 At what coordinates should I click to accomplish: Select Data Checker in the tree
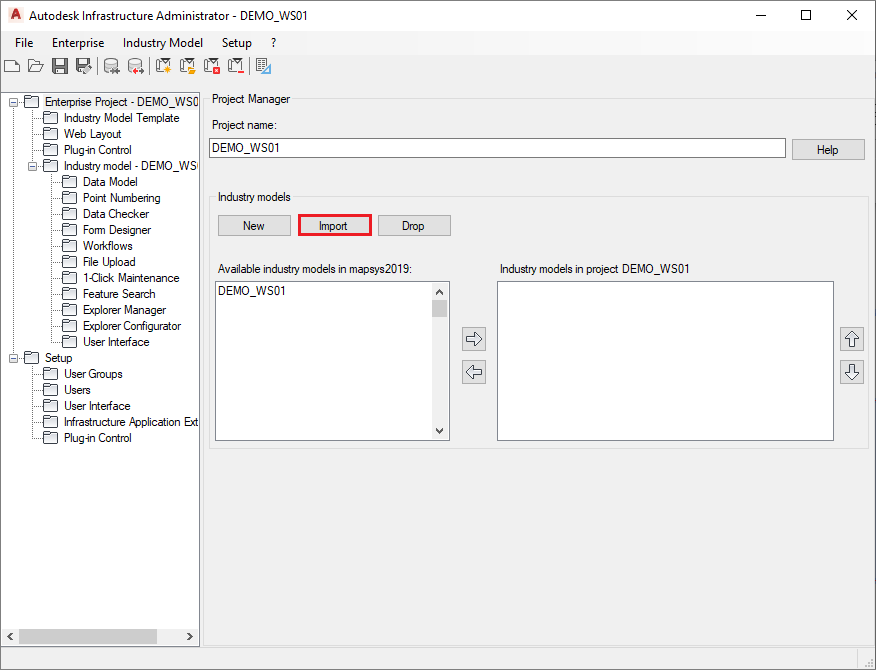116,214
